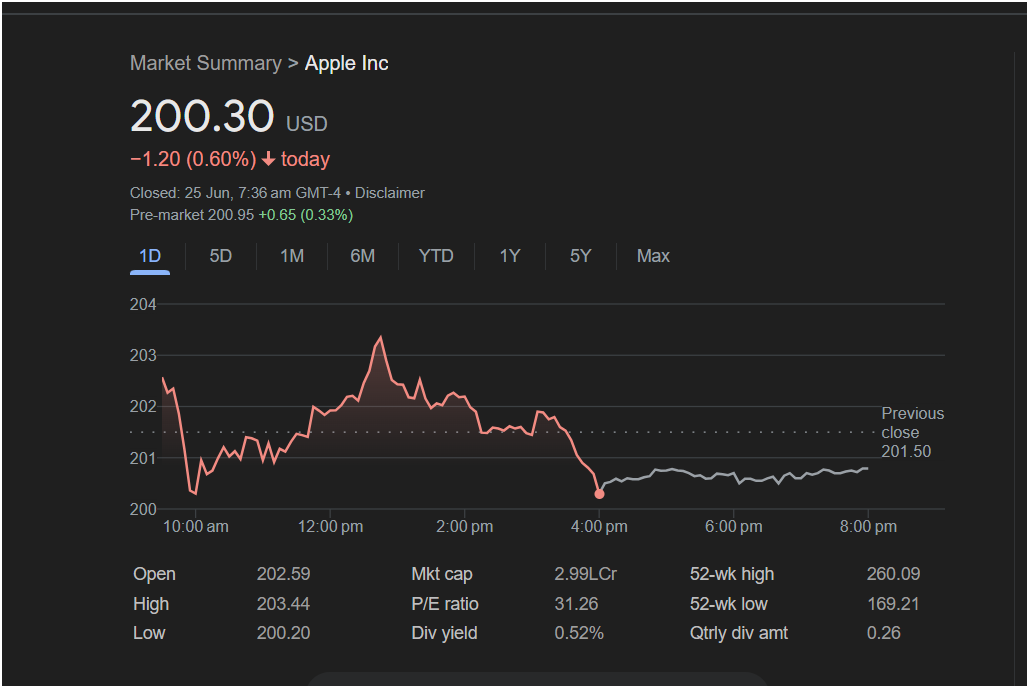Image resolution: width=1029 pixels, height=688 pixels.
Task: Click the red closing-price dot on chart
Action: coord(599,494)
